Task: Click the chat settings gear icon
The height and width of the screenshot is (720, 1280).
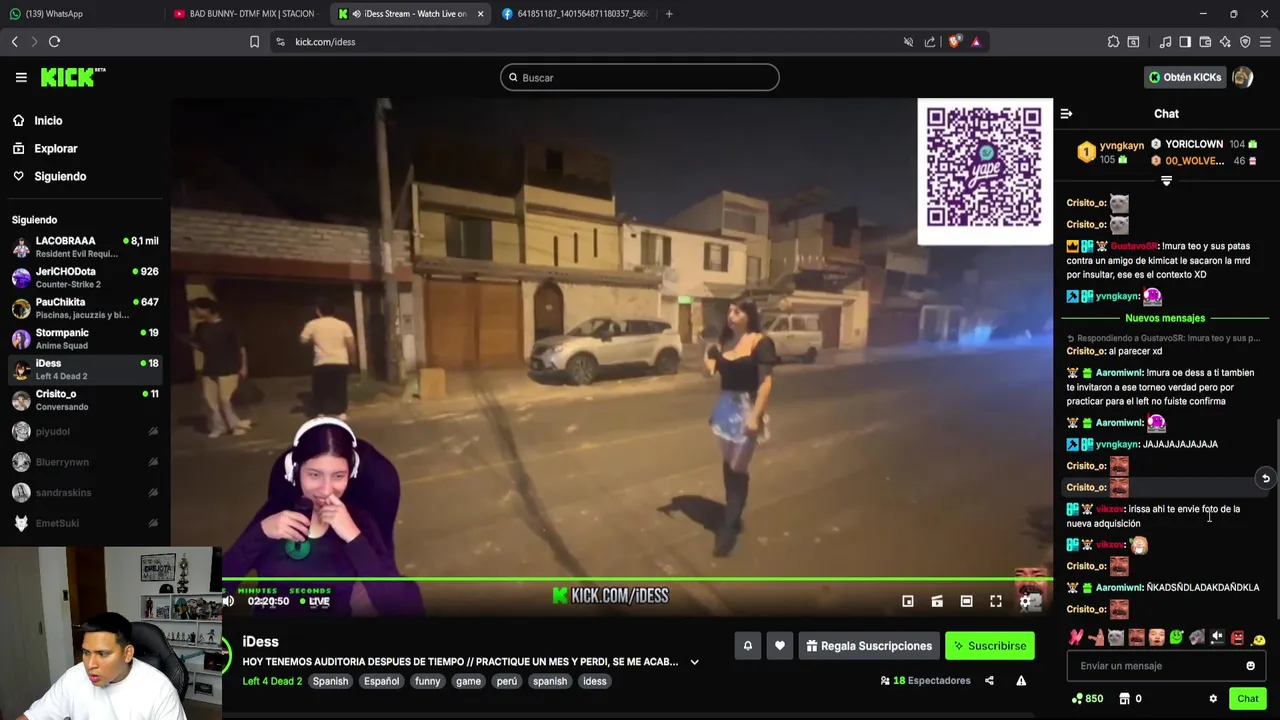Action: 1213,699
